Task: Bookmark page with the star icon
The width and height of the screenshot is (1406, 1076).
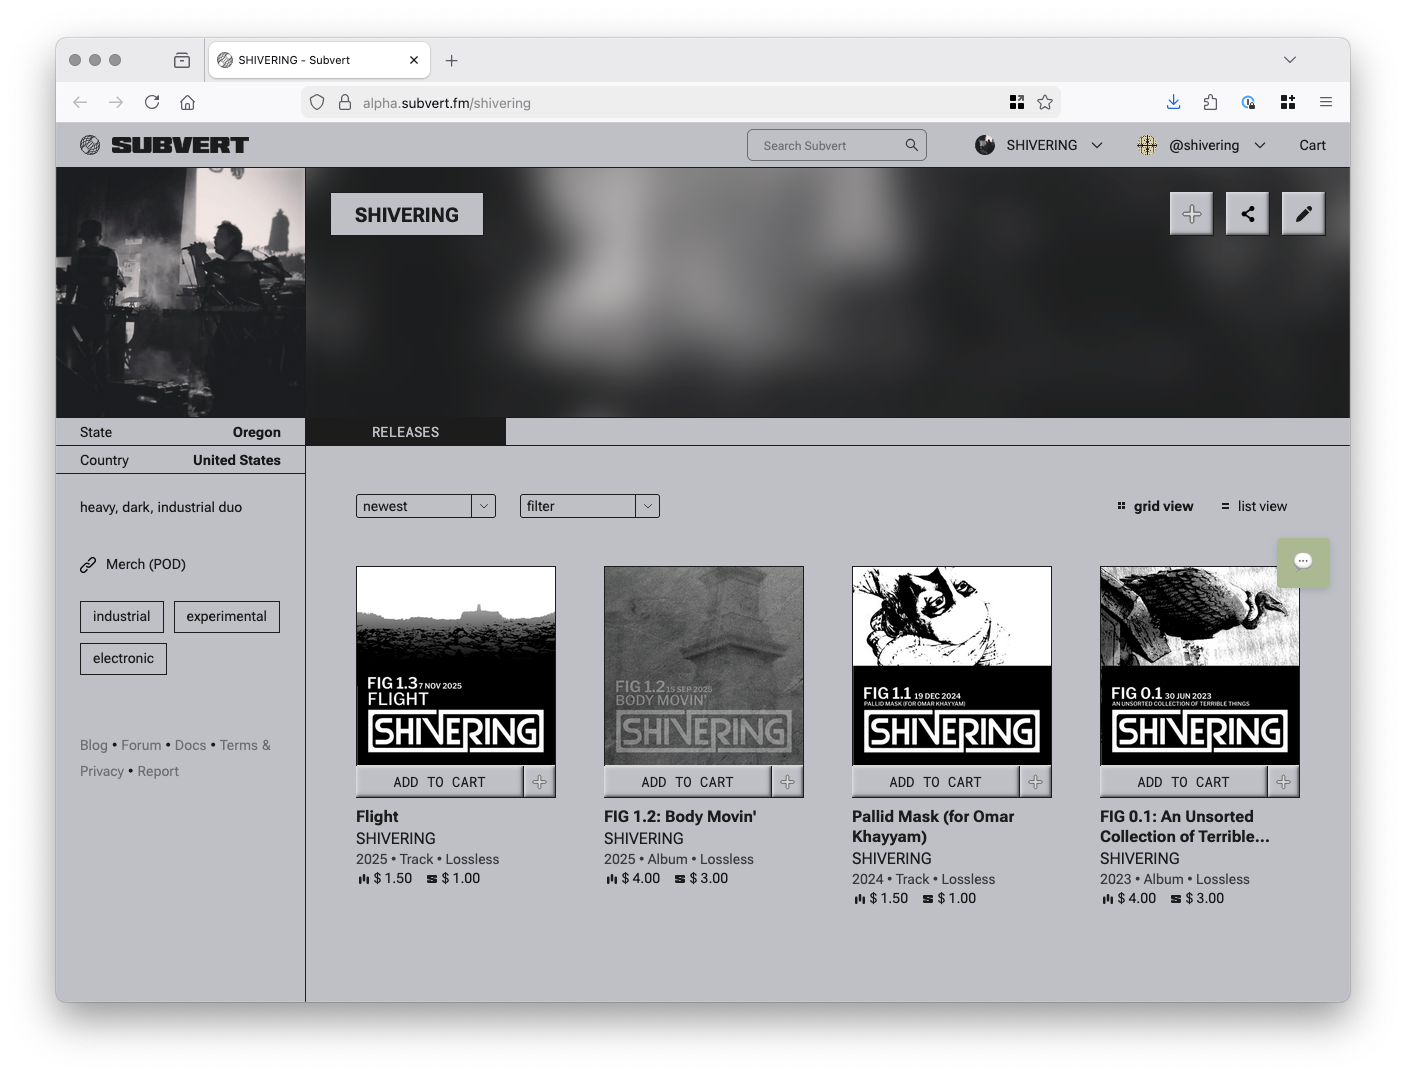Action: coord(1045,102)
